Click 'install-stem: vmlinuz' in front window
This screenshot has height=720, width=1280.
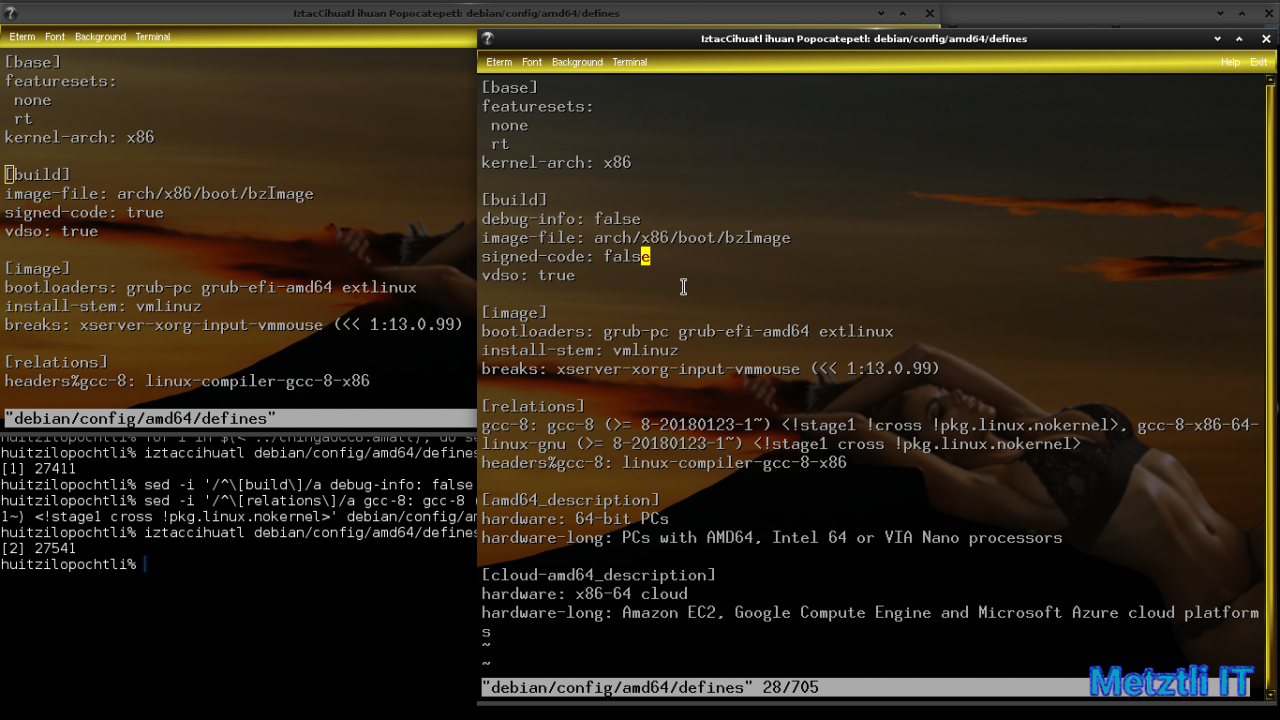[x=580, y=350]
